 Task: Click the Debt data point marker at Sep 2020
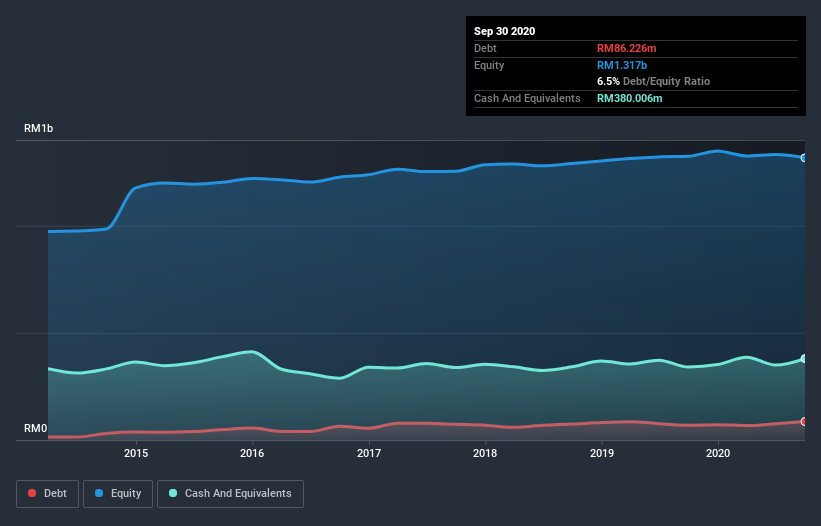coord(804,421)
